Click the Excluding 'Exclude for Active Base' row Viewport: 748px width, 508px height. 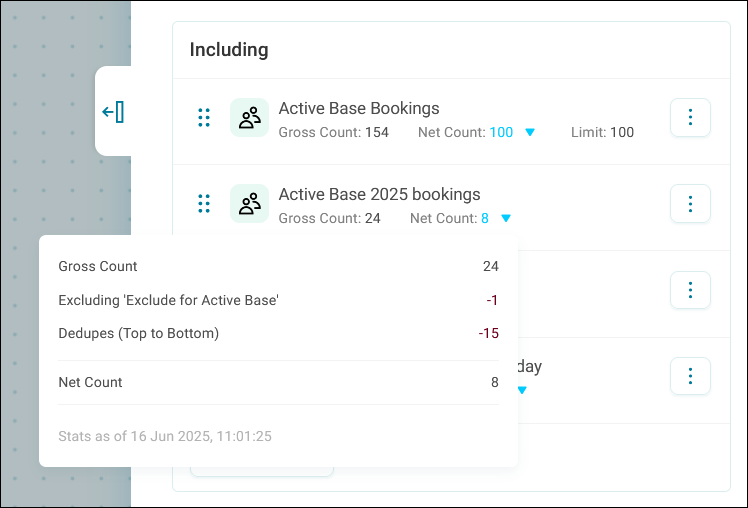pyautogui.click(x=279, y=300)
